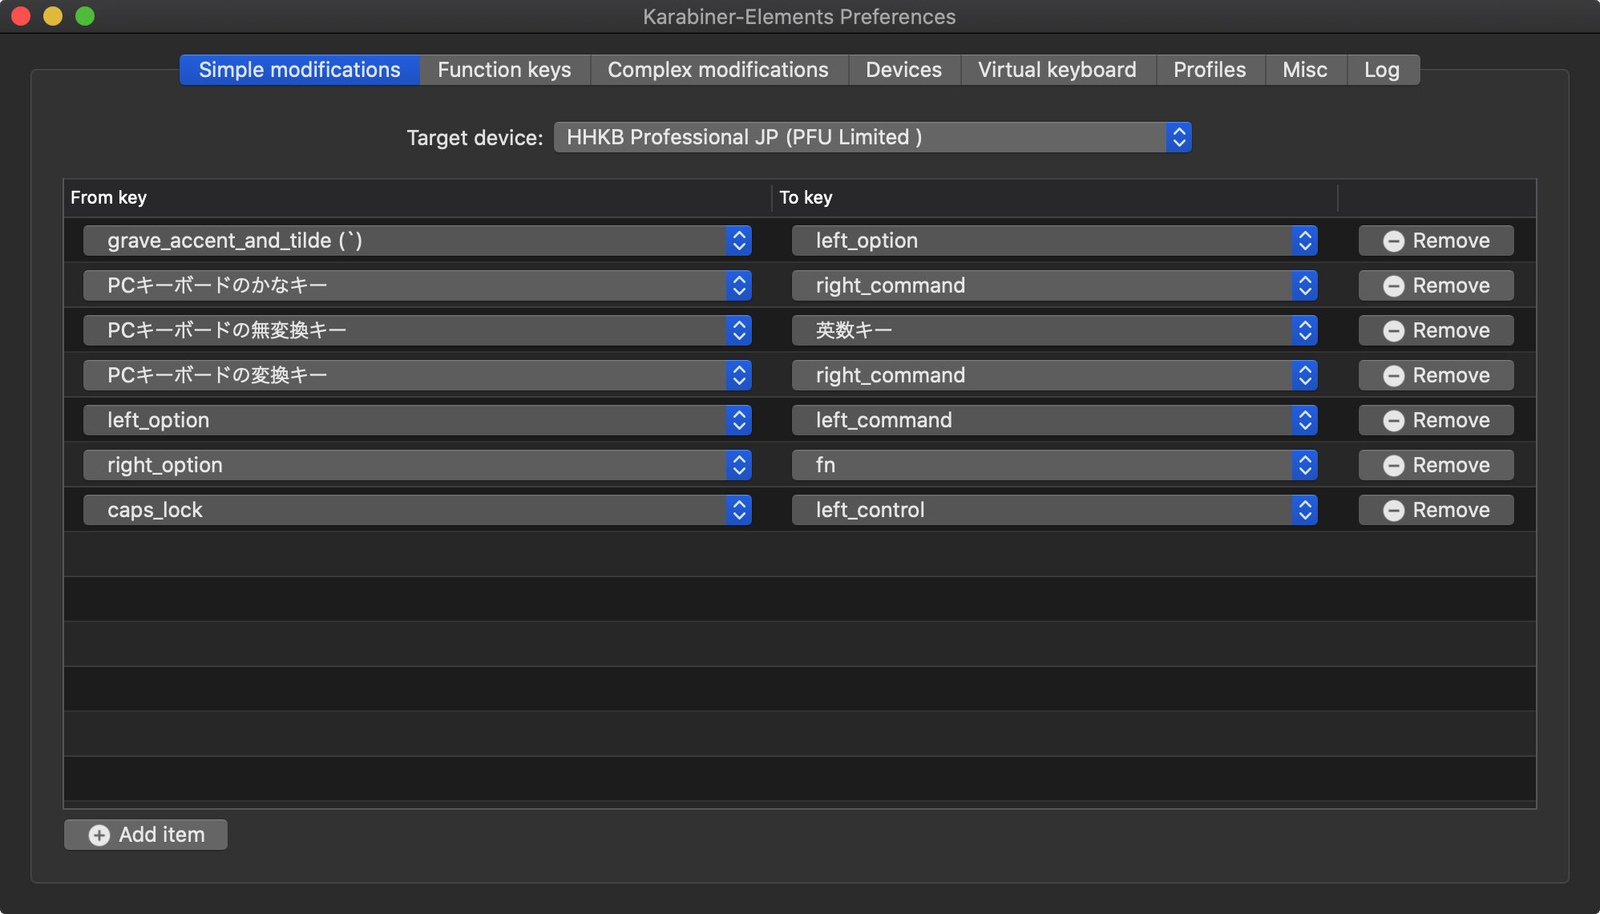This screenshot has width=1600, height=914.
Task: Remove the PCキーボードの変換キー mapping
Action: [1436, 375]
